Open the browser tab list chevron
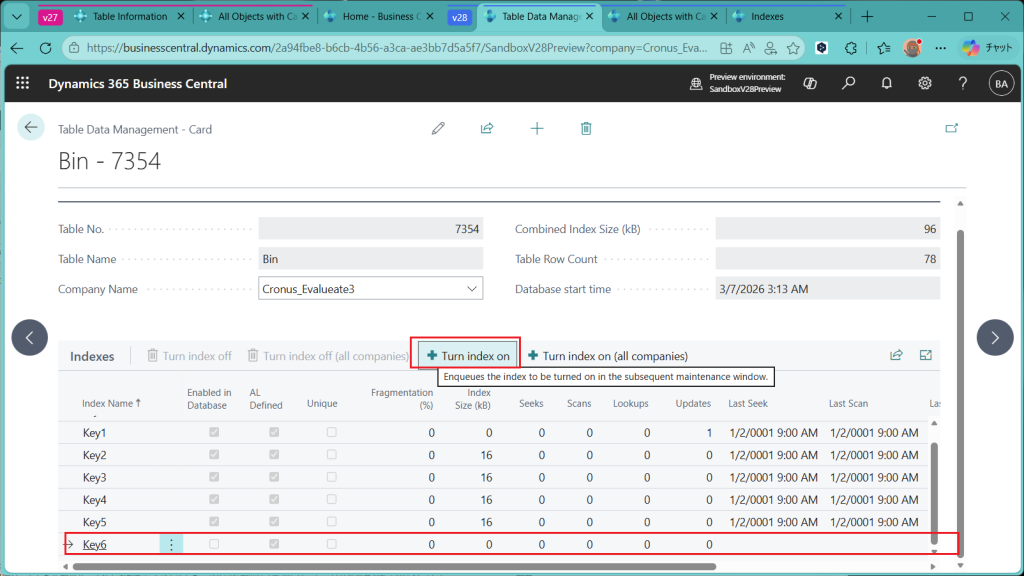This screenshot has height=576, width=1024. [x=17, y=17]
